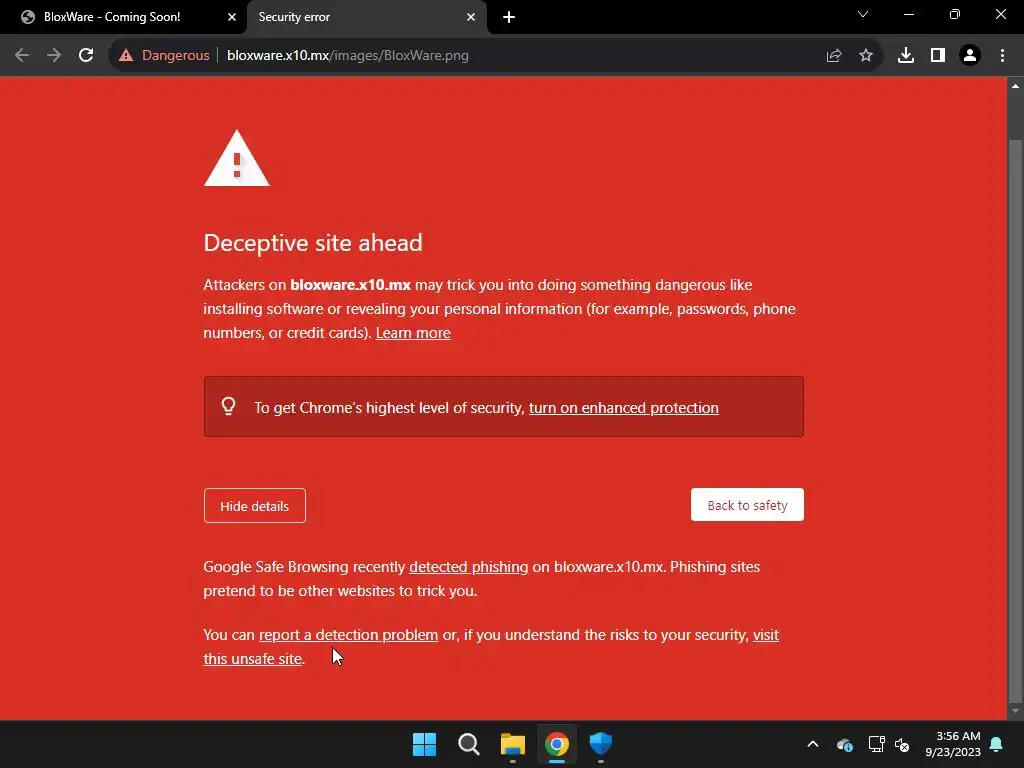Click the OneDrive cloud tray icon
Screen dimensions: 1024x768
tap(844, 744)
